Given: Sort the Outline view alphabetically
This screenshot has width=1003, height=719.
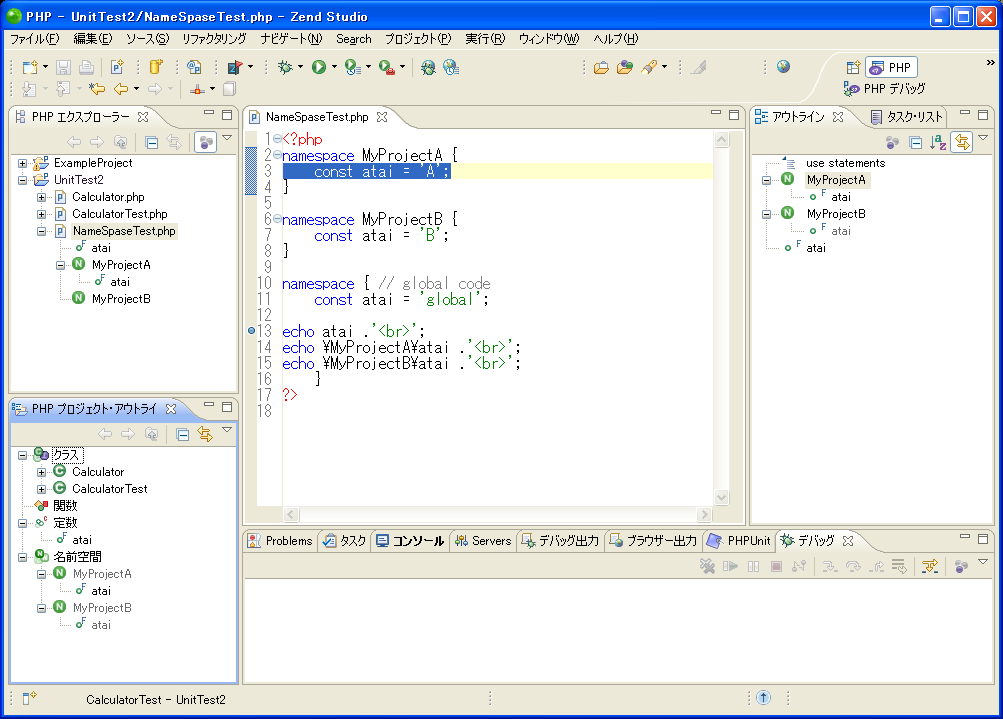Looking at the screenshot, I should click(x=938, y=143).
